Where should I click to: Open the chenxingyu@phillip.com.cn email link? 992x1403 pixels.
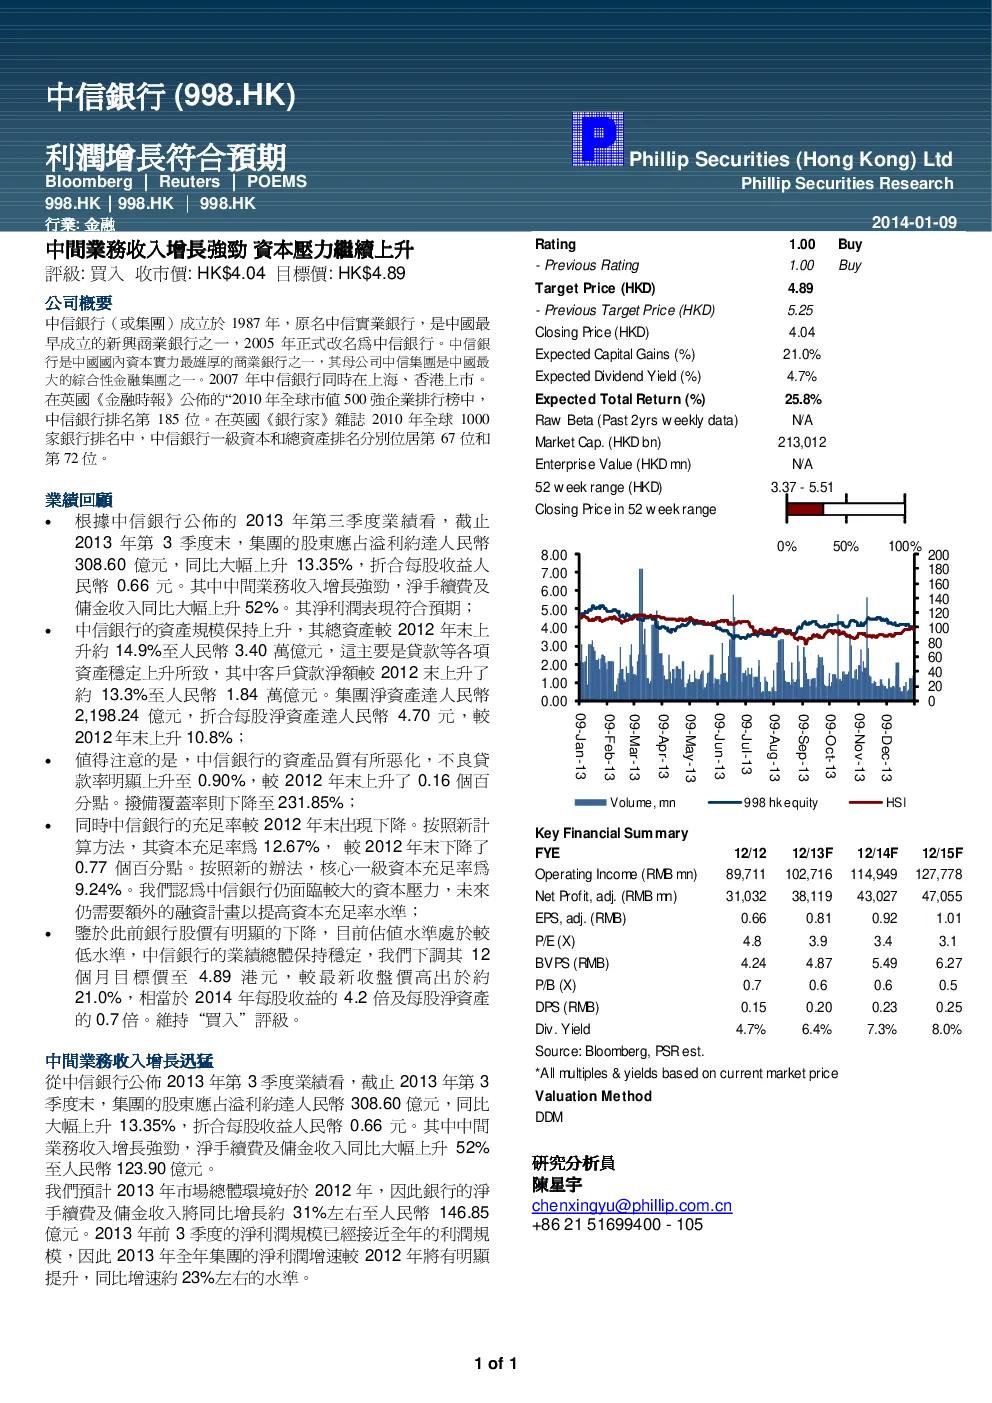point(632,1206)
